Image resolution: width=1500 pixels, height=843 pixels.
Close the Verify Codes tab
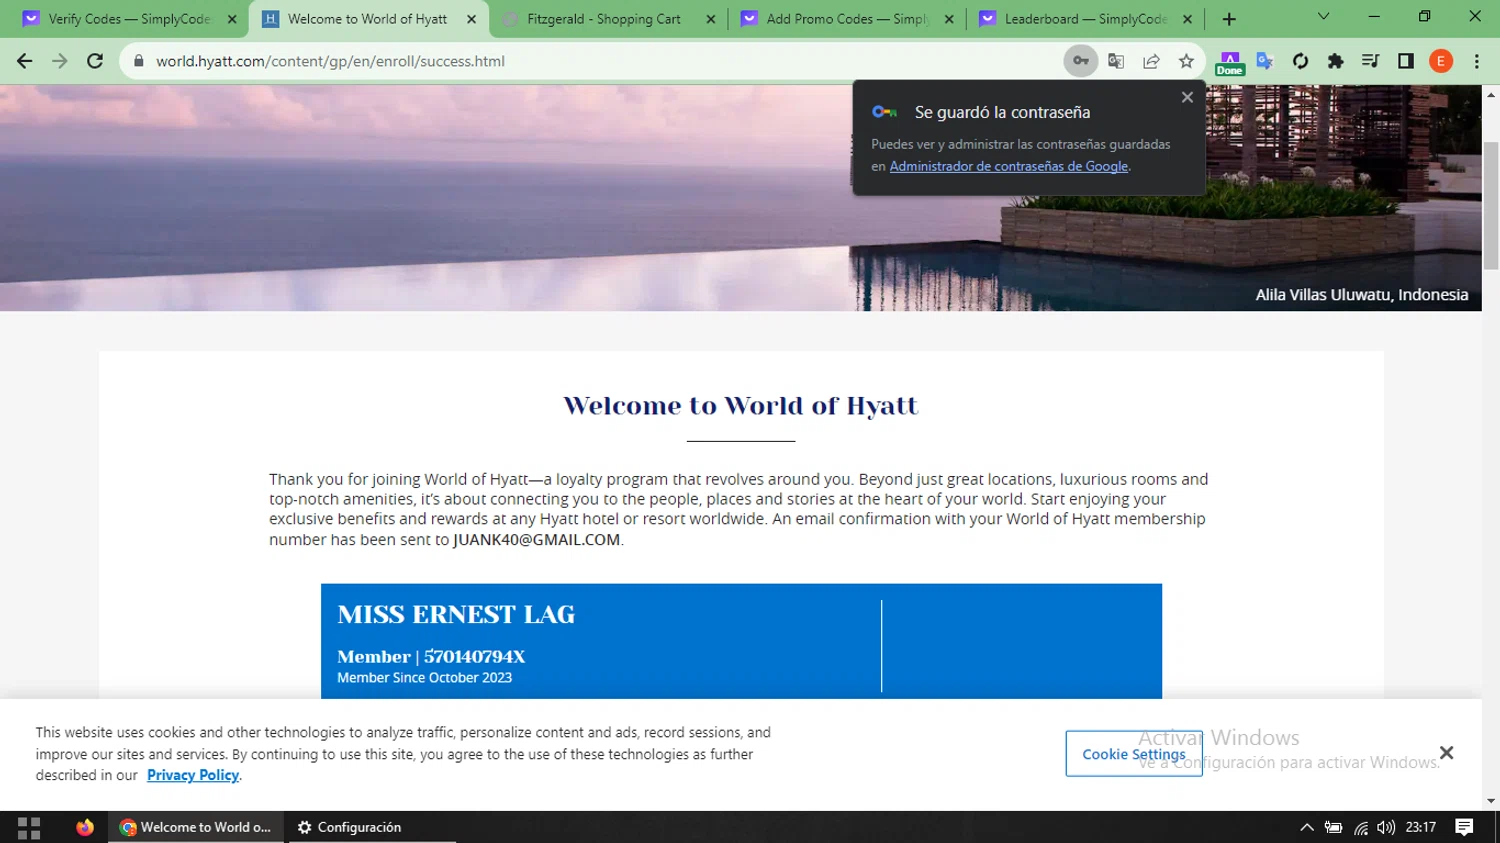click(232, 19)
